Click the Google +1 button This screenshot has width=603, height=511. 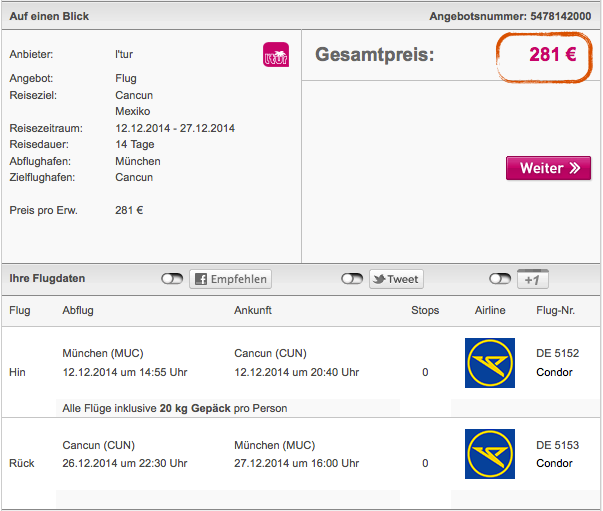[x=533, y=279]
